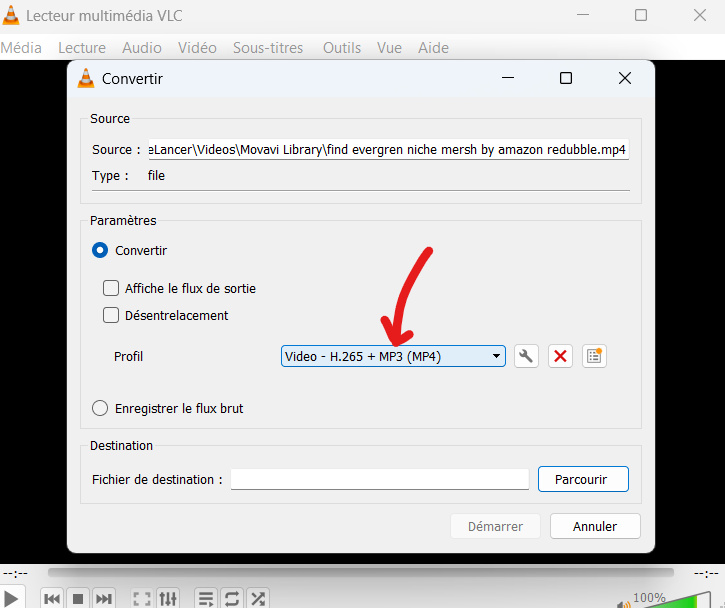Go to previous media track

(52, 599)
